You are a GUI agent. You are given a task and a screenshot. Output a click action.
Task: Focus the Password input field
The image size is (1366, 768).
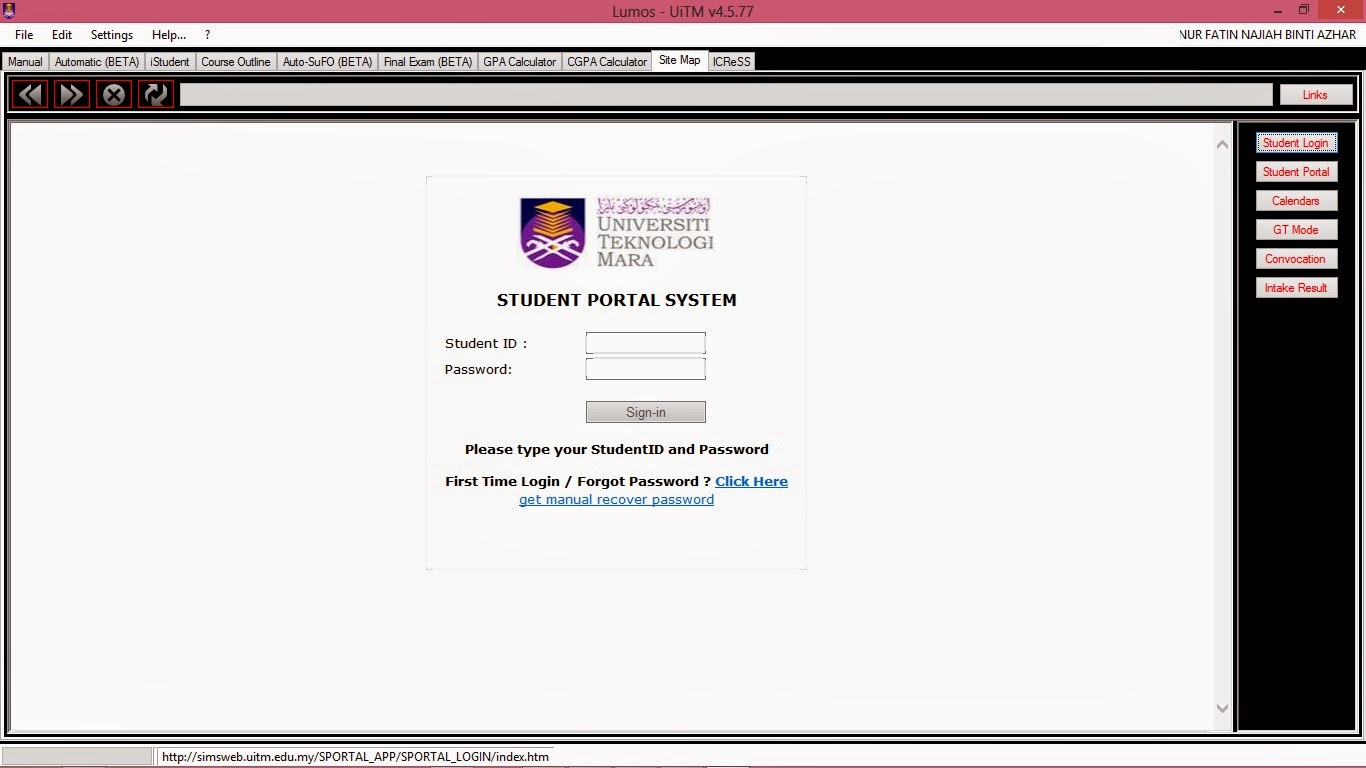coord(646,369)
